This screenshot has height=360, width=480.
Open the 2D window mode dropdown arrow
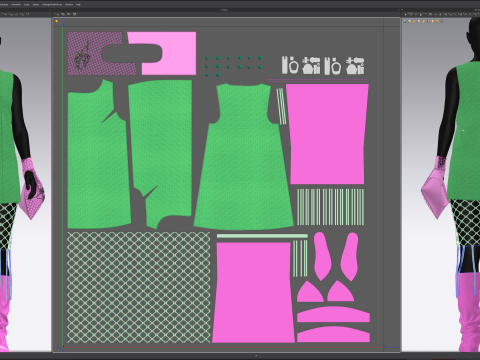237,10
